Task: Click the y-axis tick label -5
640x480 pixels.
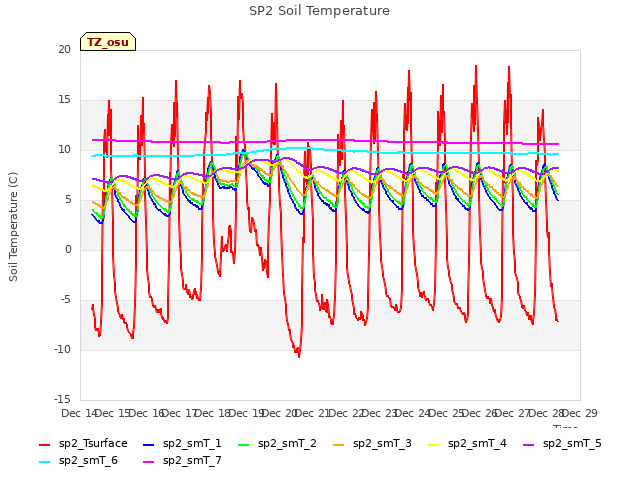Action: [66, 300]
